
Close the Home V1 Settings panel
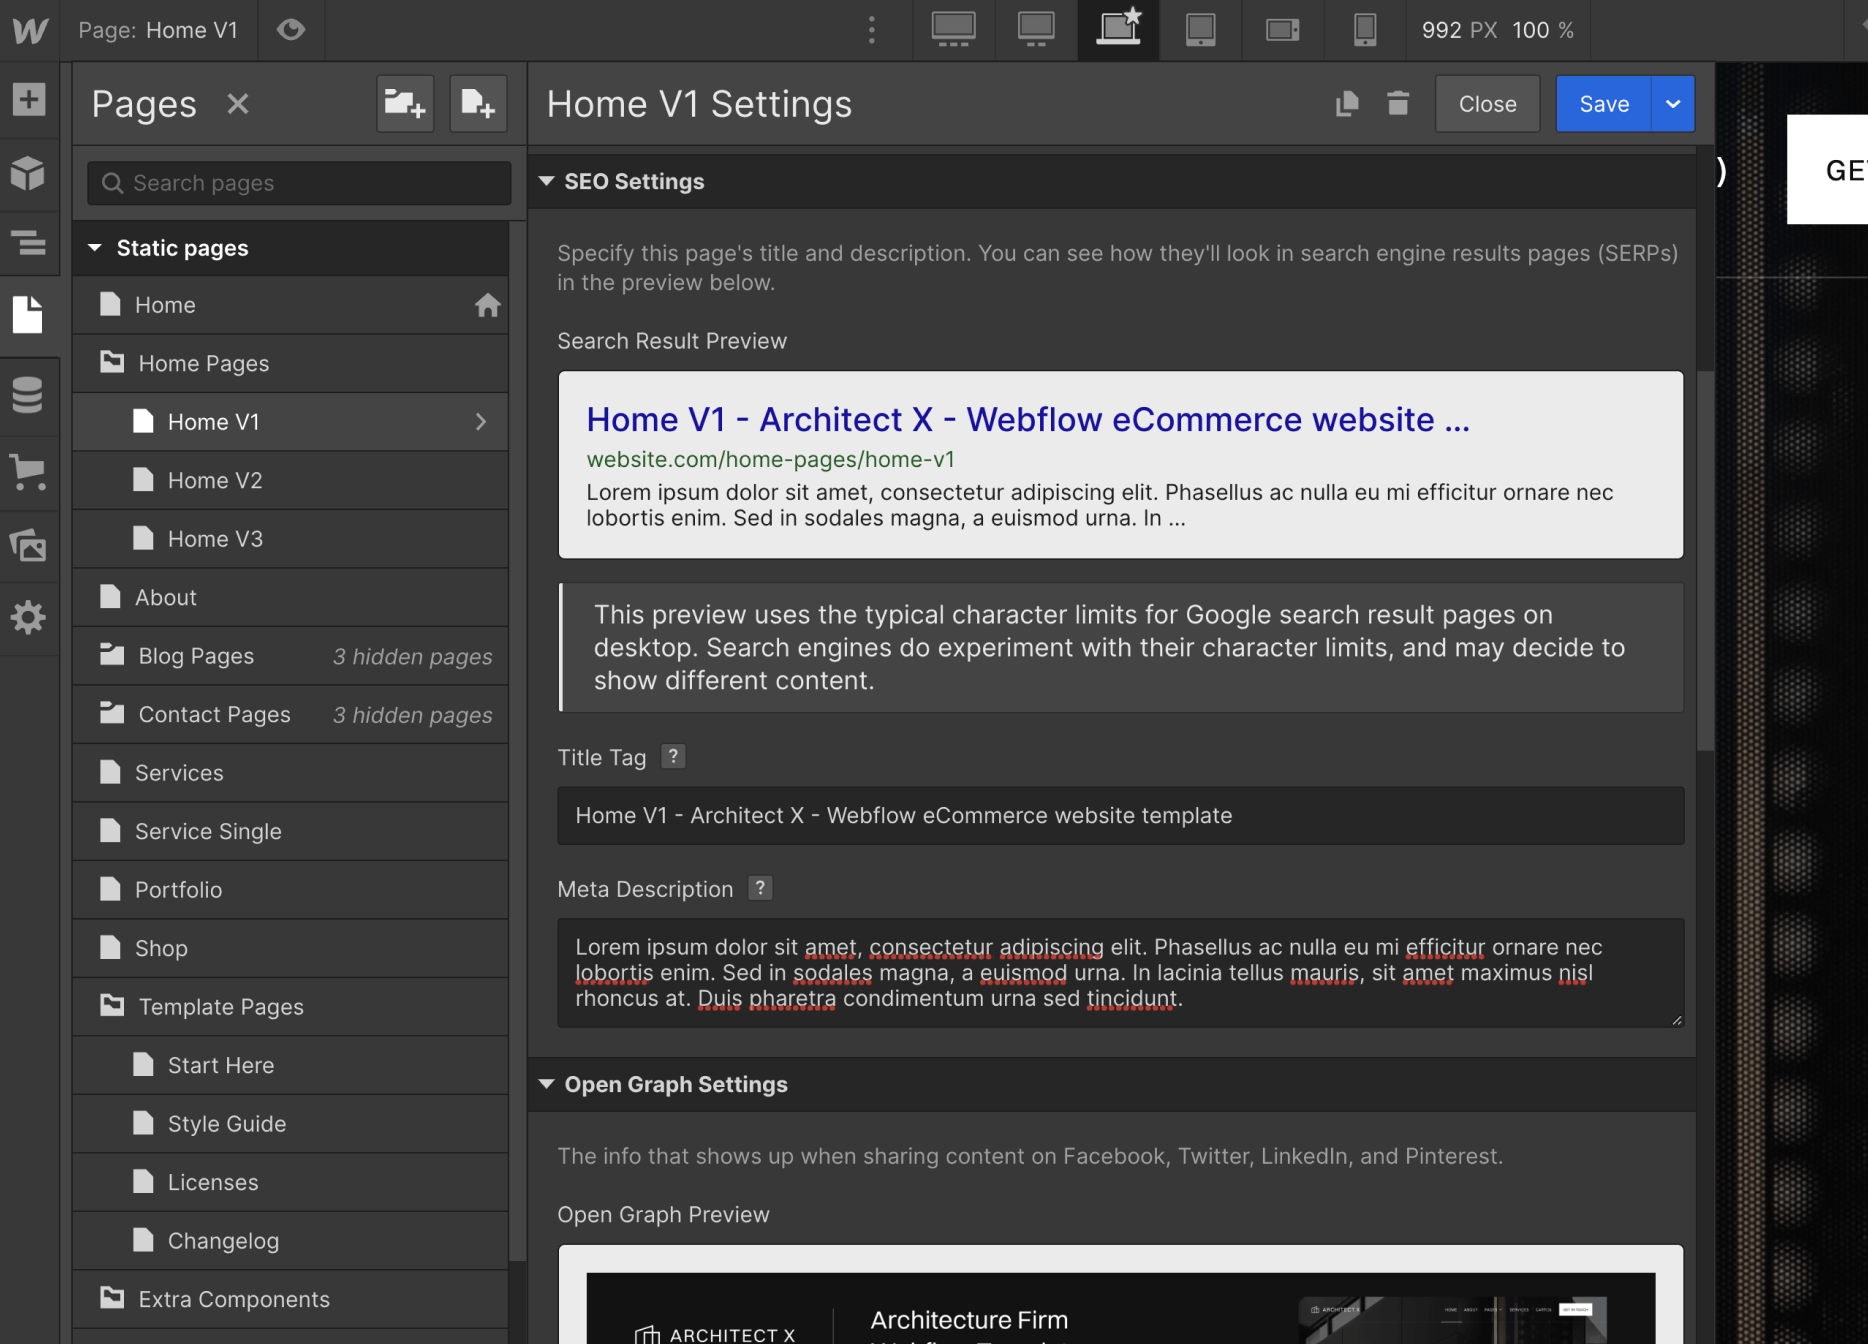[x=1487, y=103]
